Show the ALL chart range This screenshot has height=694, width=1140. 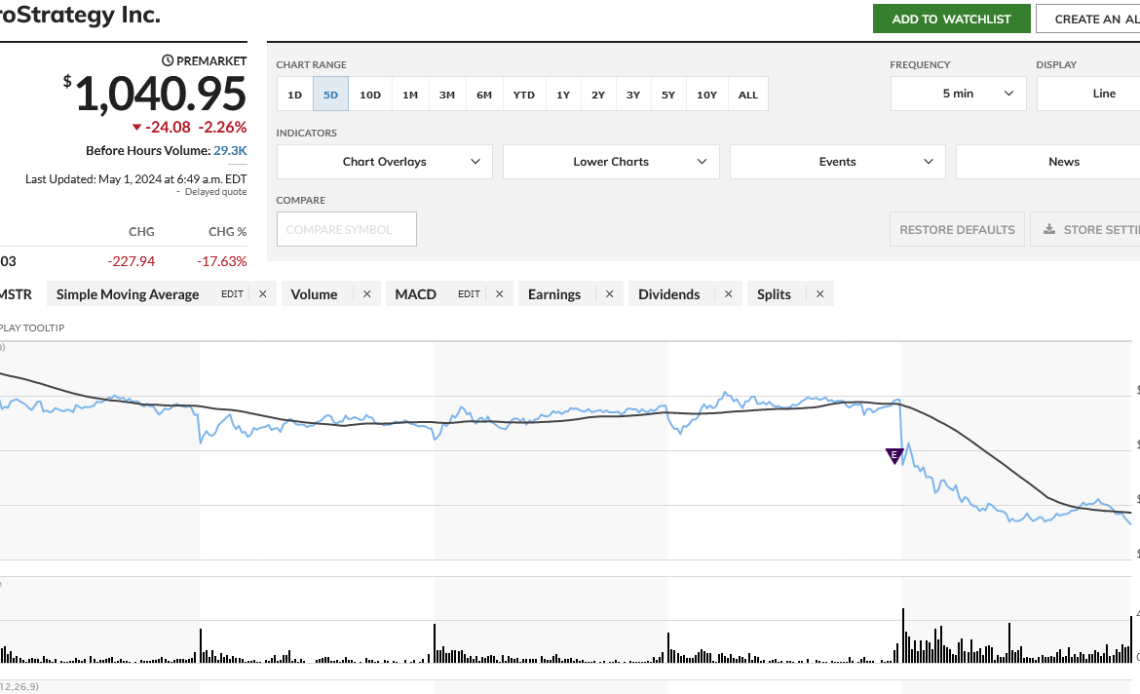click(x=748, y=94)
